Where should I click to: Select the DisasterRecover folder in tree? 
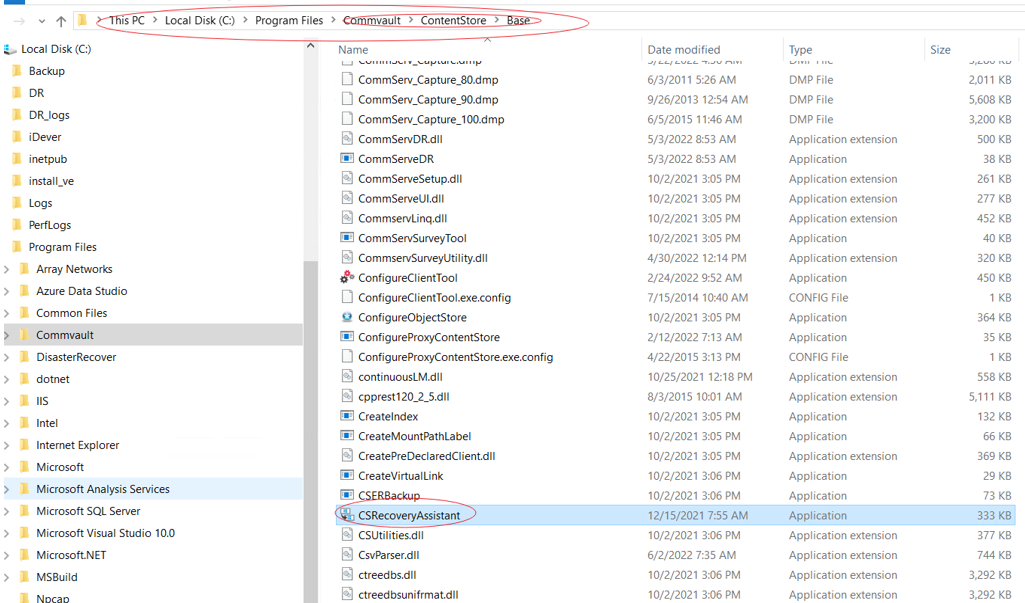(76, 357)
